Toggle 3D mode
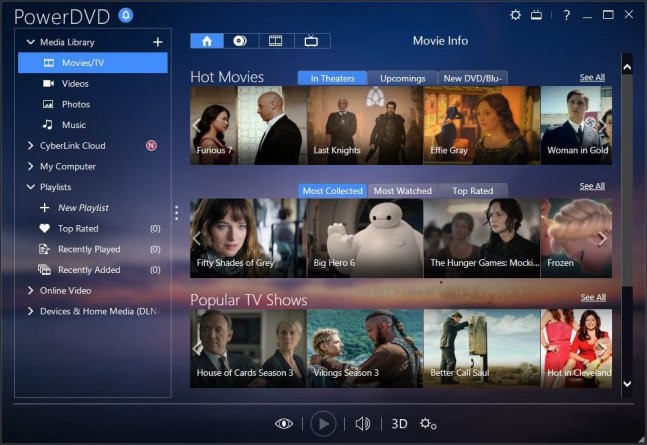Image resolution: width=647 pixels, height=445 pixels. click(x=399, y=424)
